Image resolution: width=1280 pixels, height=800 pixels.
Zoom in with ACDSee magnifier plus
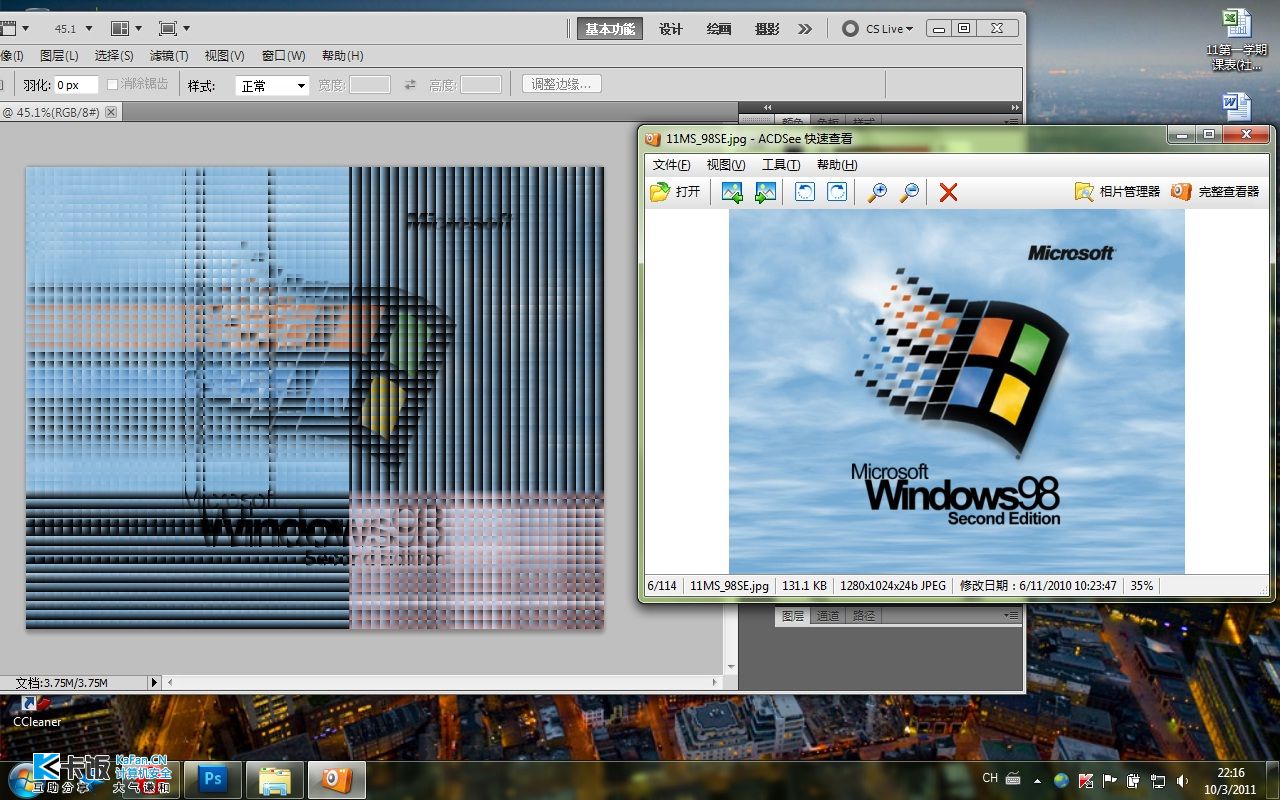(877, 192)
